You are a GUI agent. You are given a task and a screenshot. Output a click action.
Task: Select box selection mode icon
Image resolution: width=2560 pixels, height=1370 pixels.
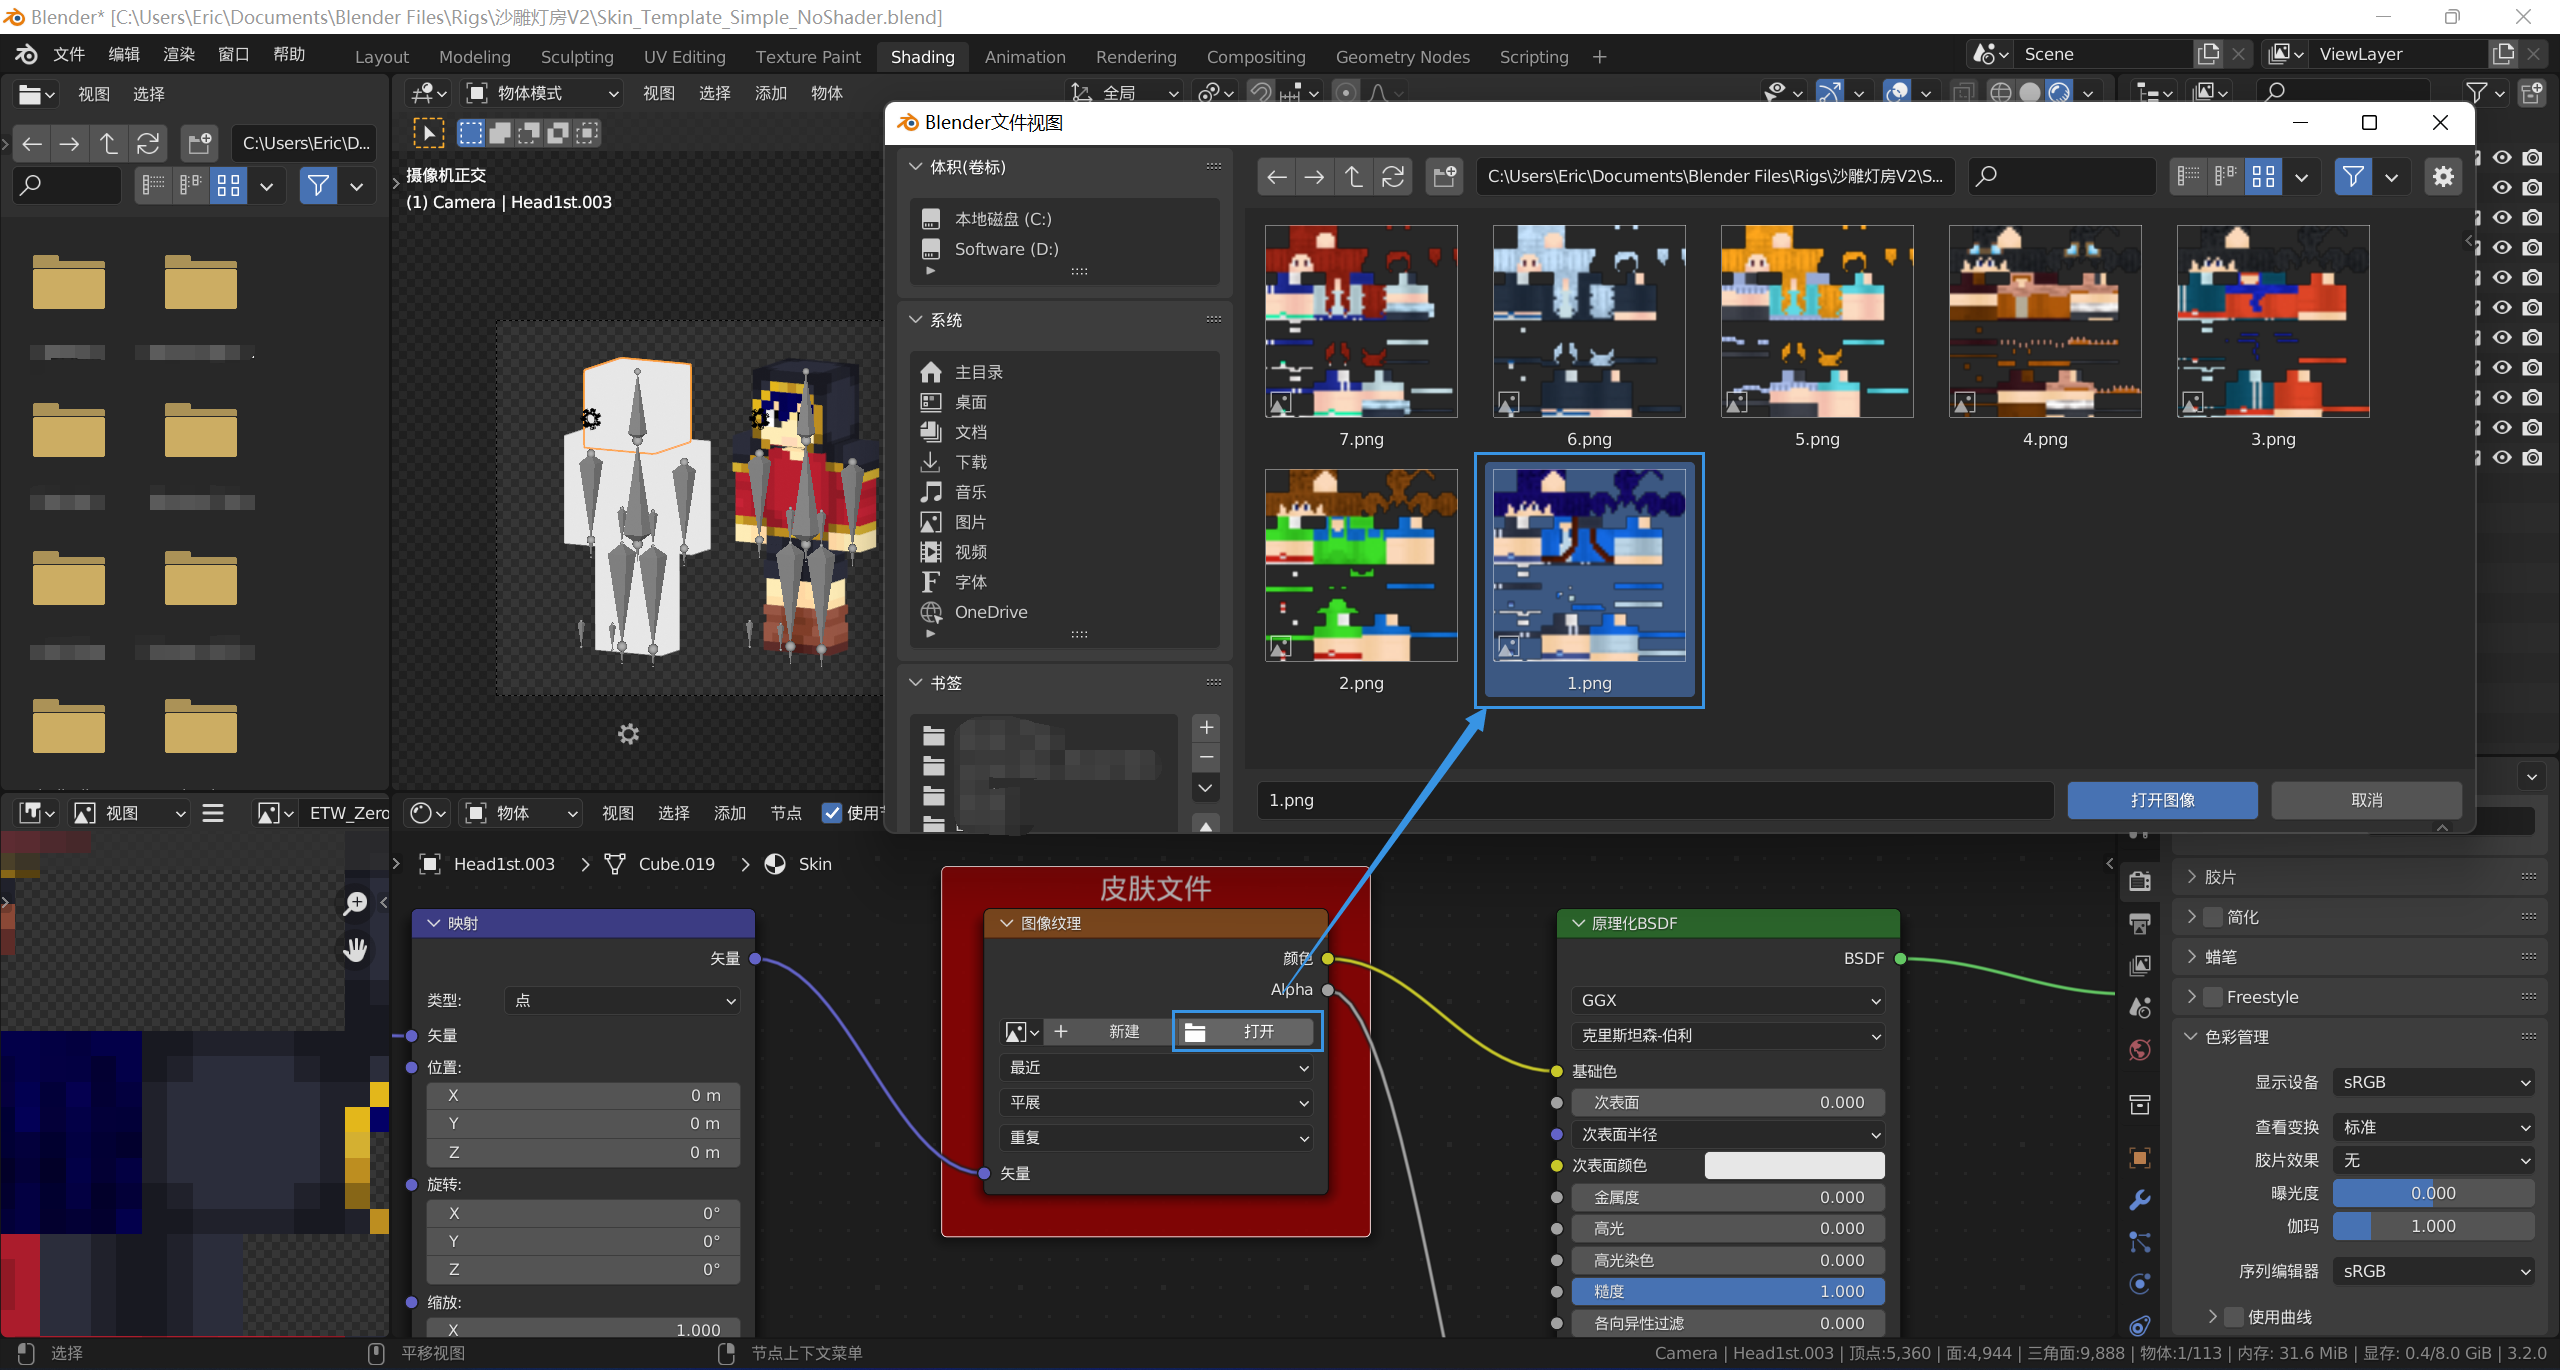[471, 133]
